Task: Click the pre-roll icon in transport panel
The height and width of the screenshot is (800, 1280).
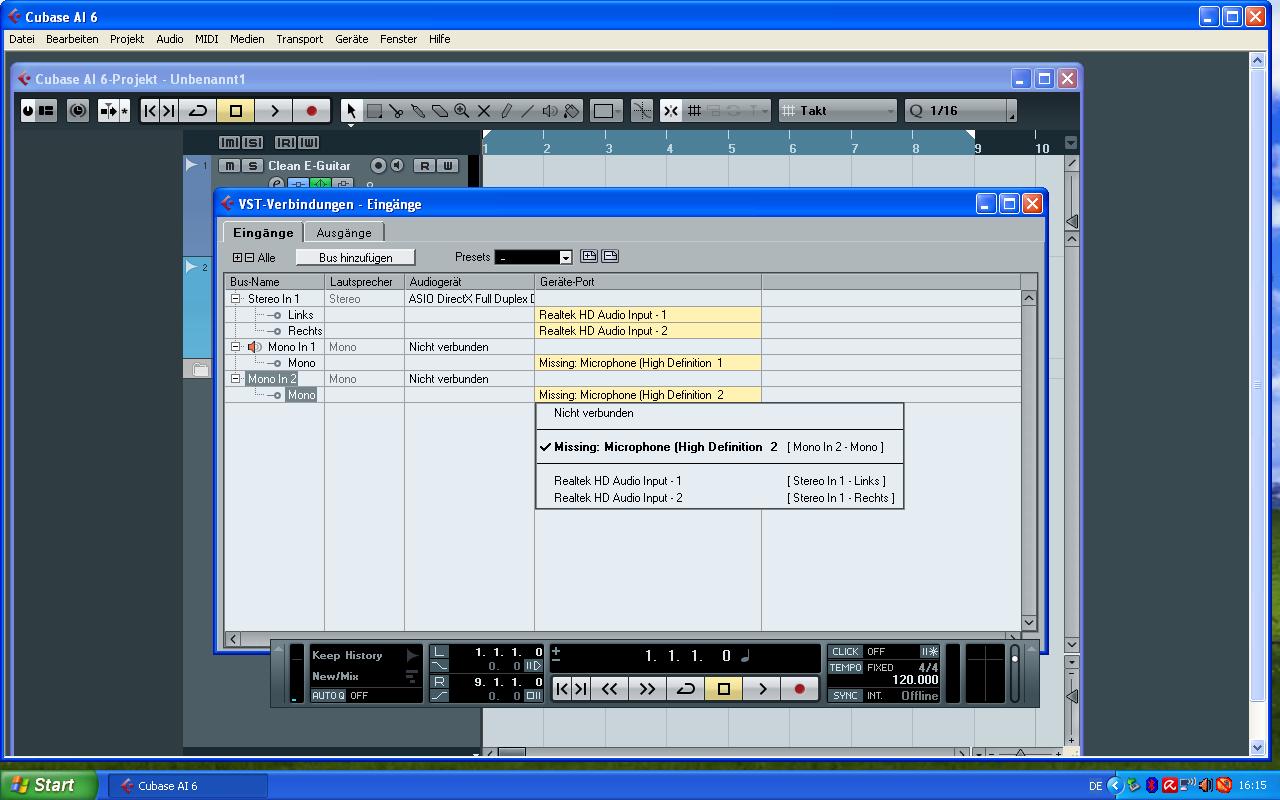Action: (x=533, y=665)
